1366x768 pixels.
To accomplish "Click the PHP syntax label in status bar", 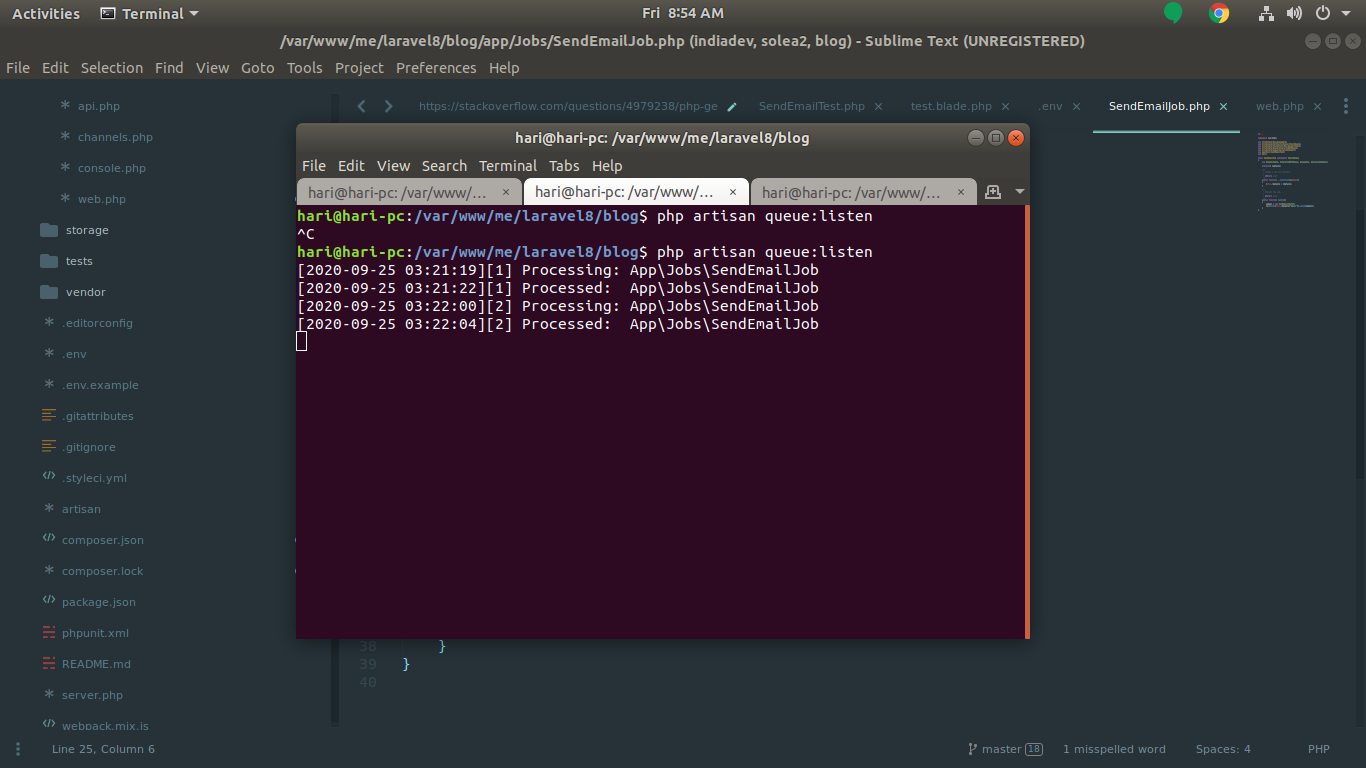I will click(1318, 749).
